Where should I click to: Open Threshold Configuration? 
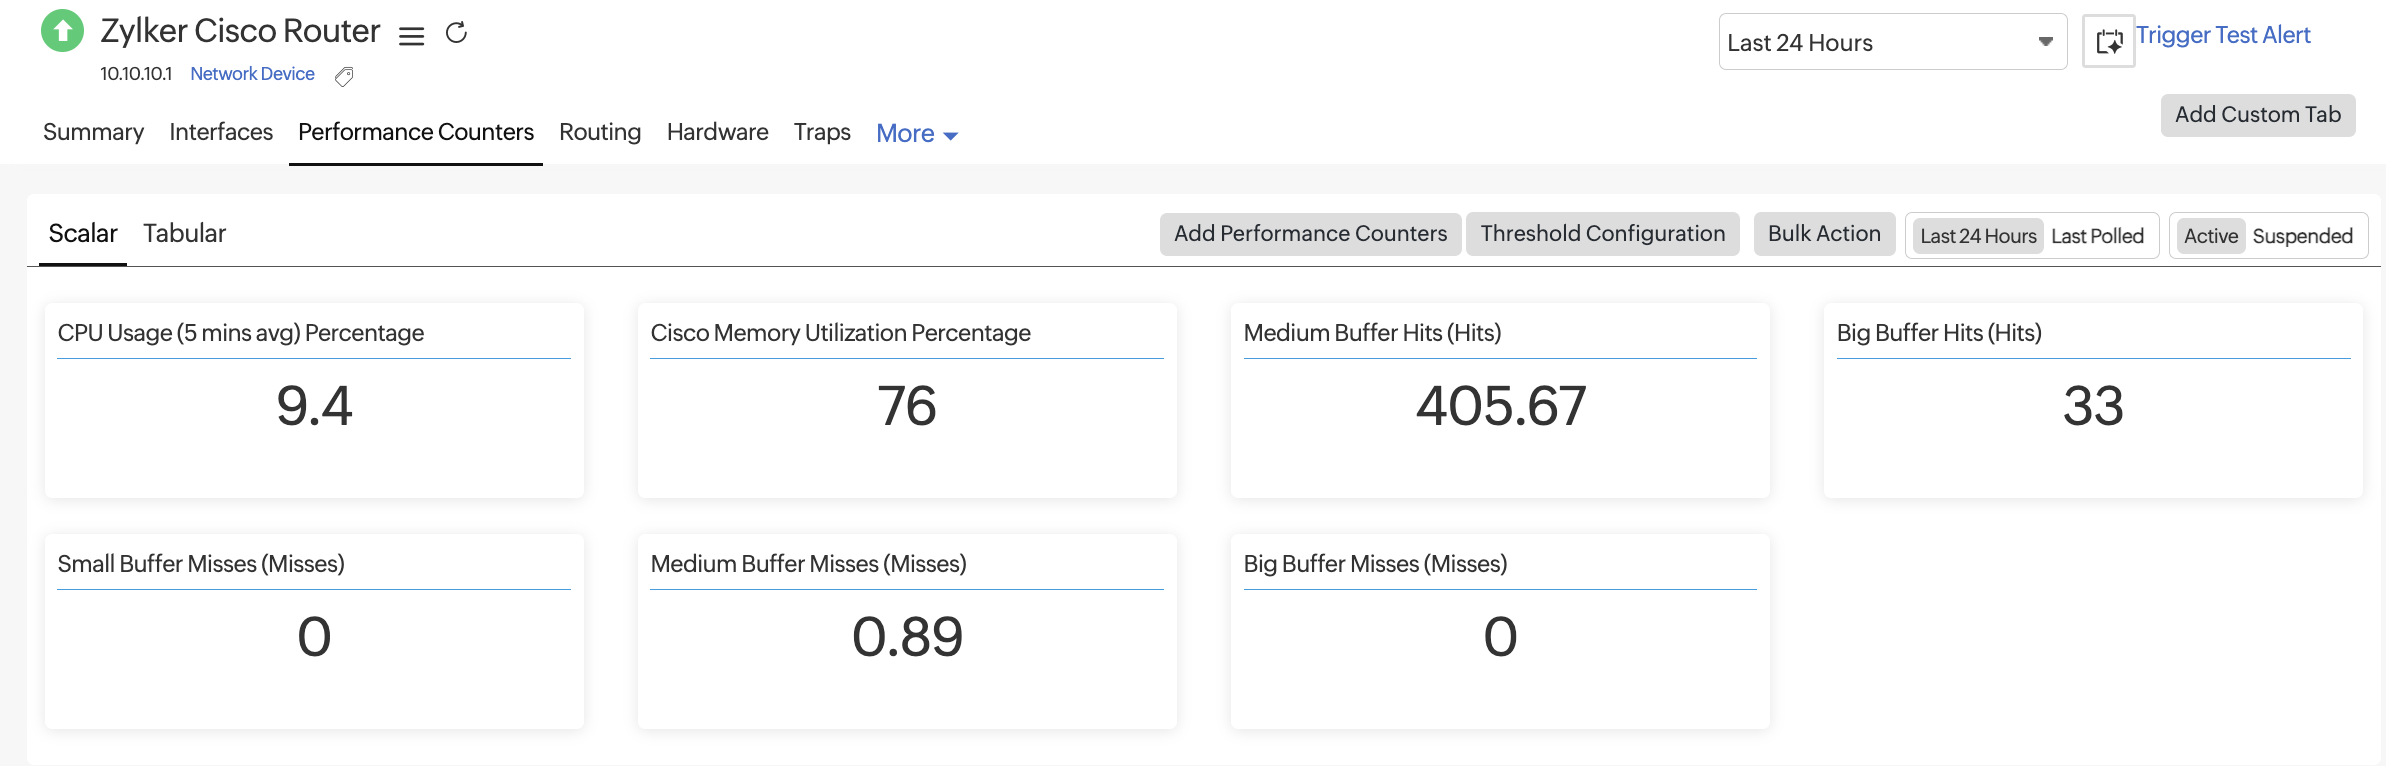click(x=1602, y=234)
